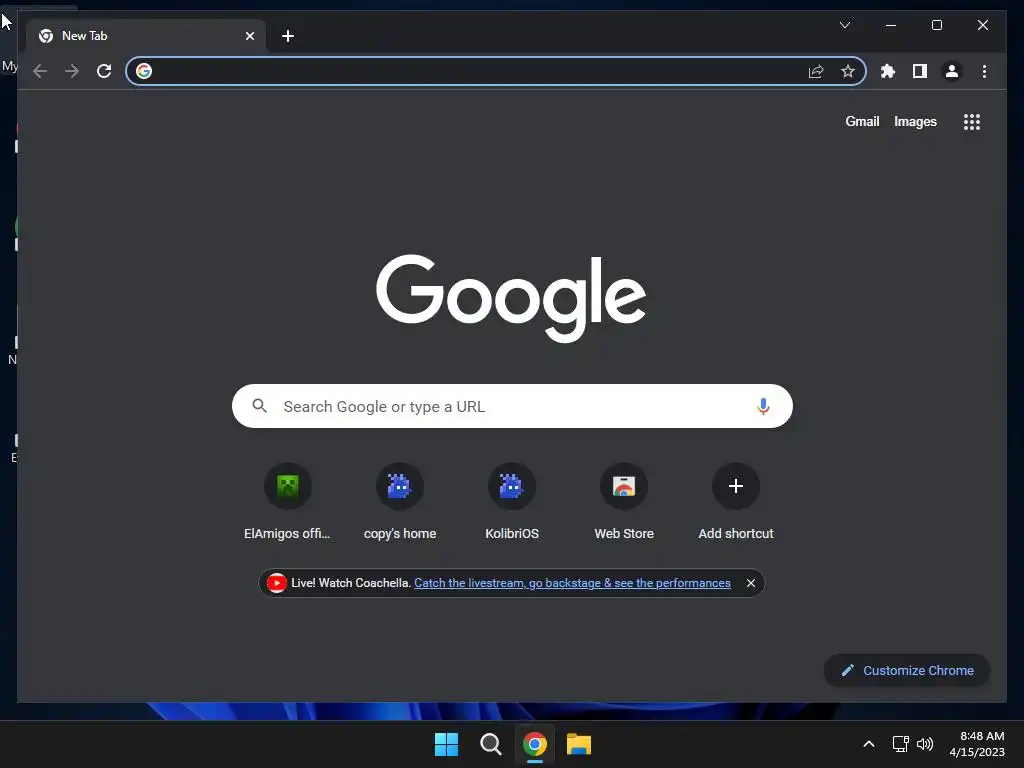Close the New Tab tab
The height and width of the screenshot is (768, 1024).
pos(249,36)
